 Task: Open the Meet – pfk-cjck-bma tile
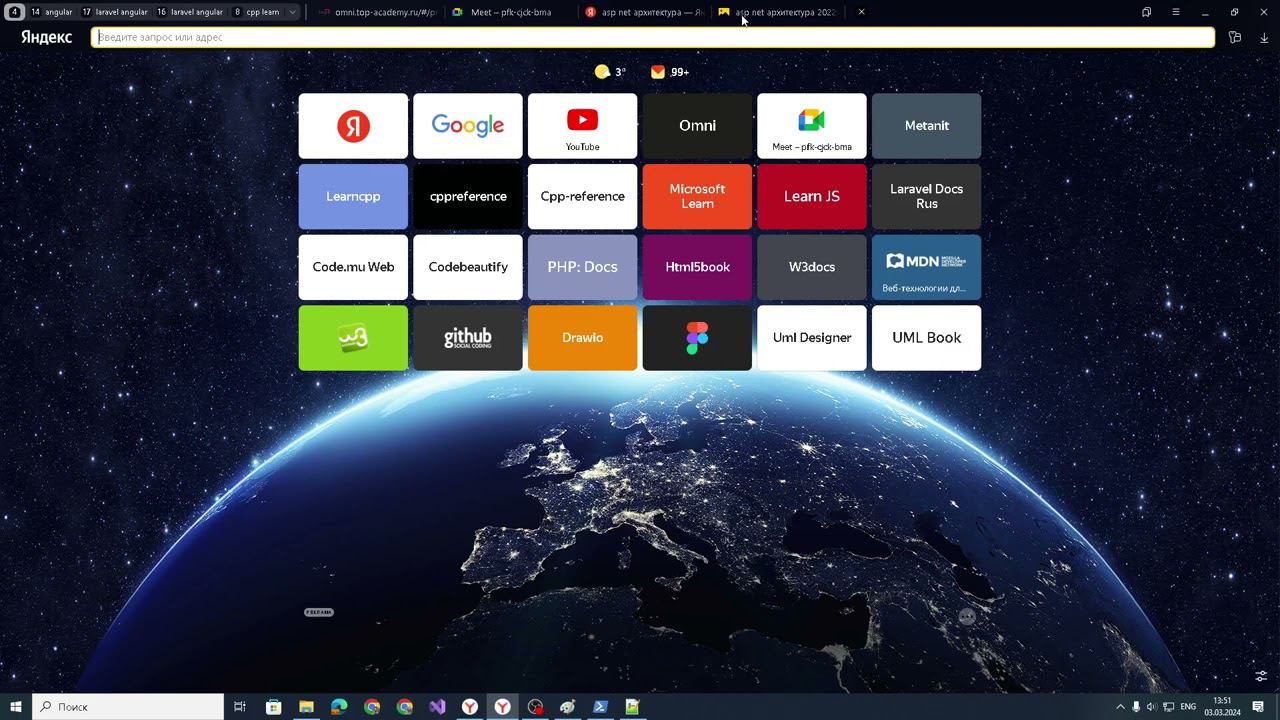[812, 126]
